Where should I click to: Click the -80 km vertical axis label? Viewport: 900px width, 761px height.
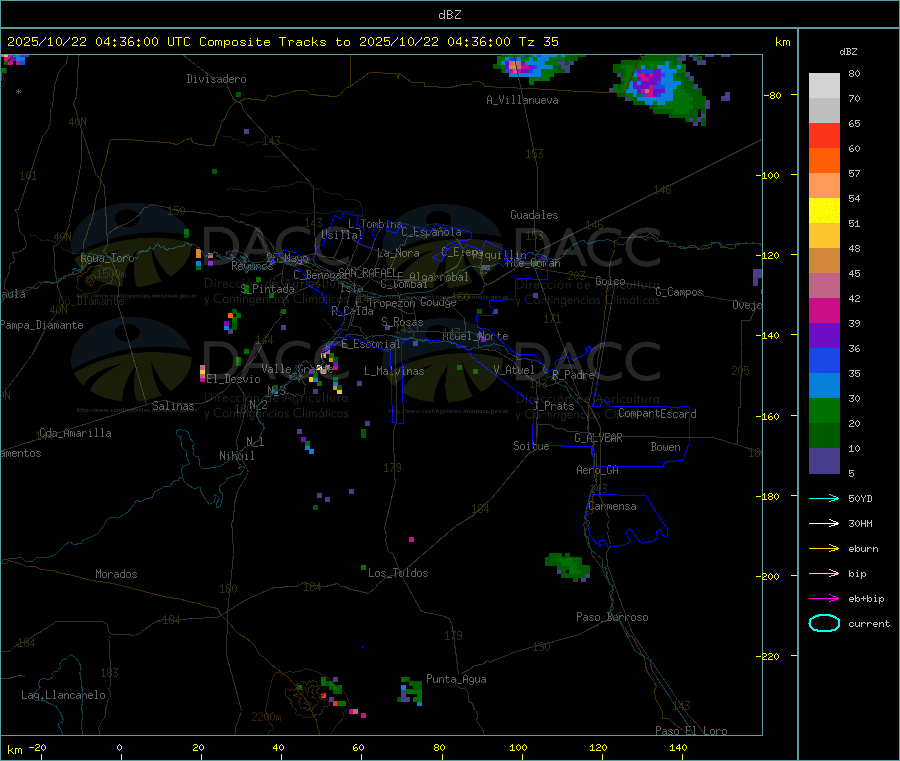coord(772,95)
